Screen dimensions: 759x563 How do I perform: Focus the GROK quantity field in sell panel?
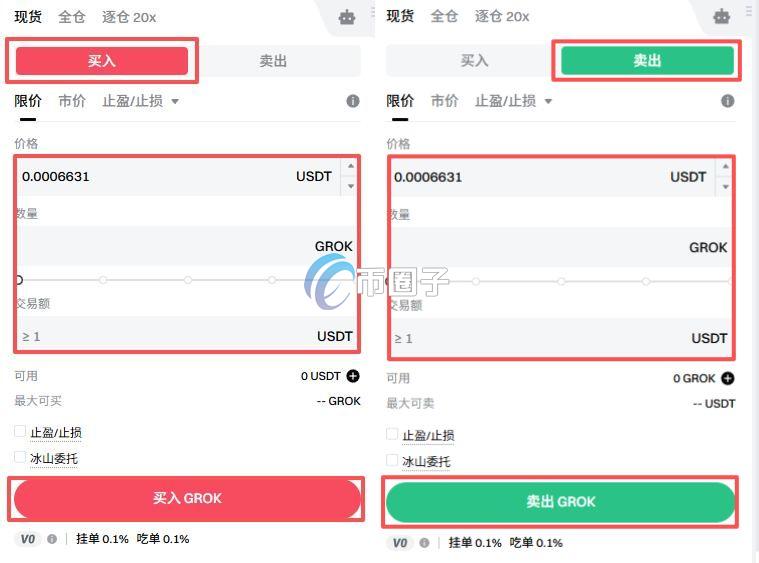point(561,247)
